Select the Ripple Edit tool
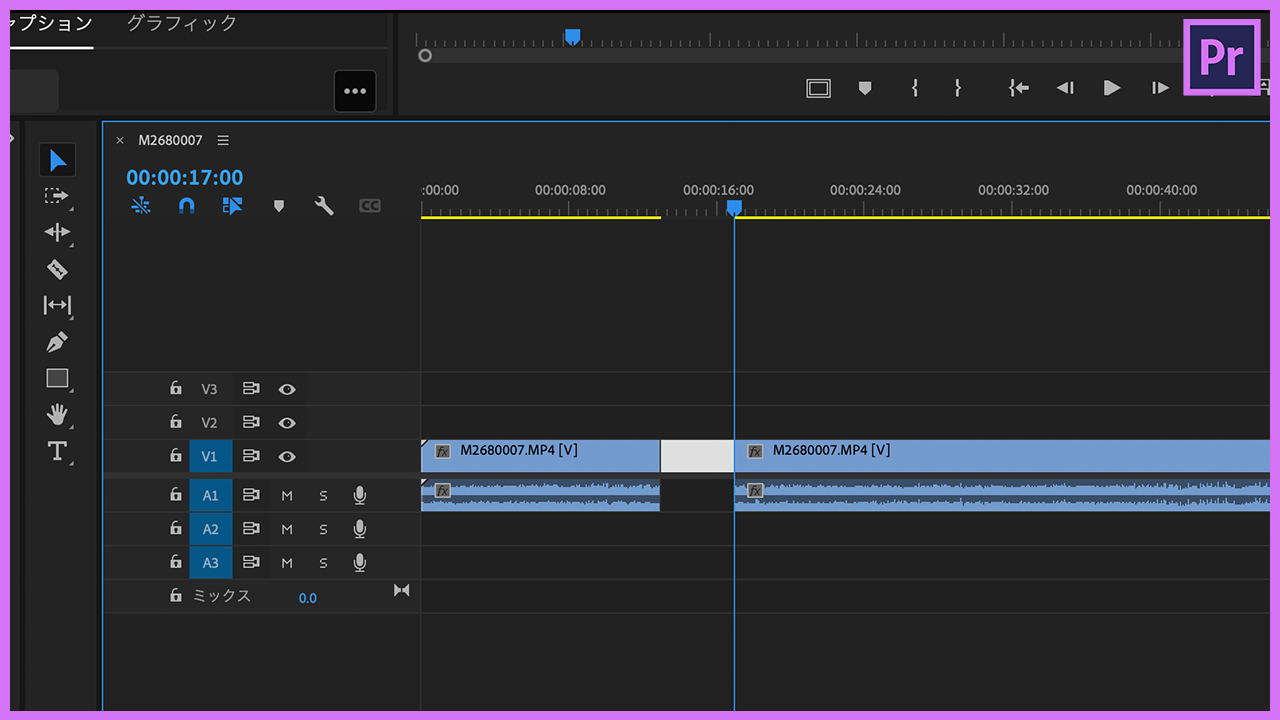The height and width of the screenshot is (720, 1280). coord(57,233)
